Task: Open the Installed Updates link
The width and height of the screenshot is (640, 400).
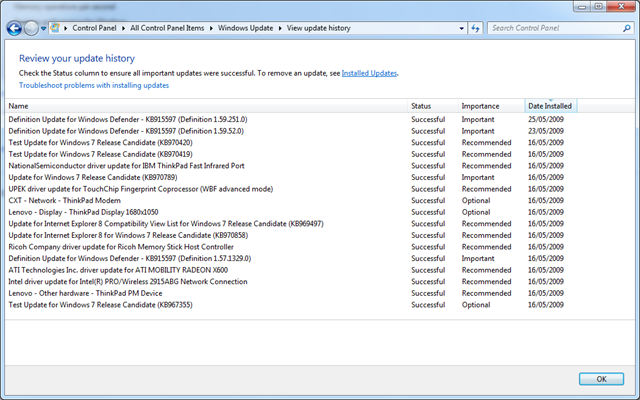Action: point(369,73)
